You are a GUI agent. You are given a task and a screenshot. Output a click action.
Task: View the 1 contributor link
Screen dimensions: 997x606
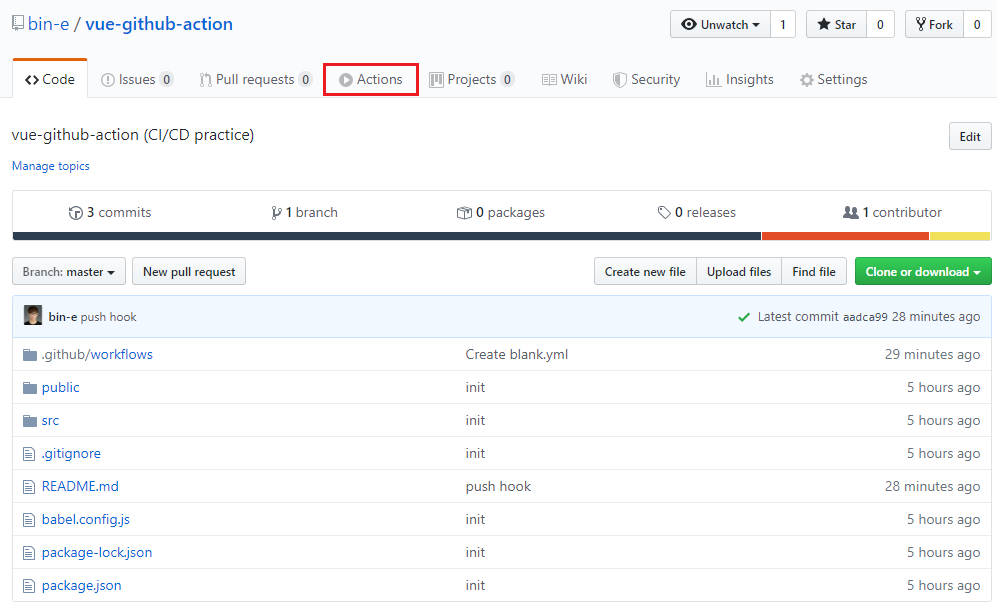coord(892,212)
